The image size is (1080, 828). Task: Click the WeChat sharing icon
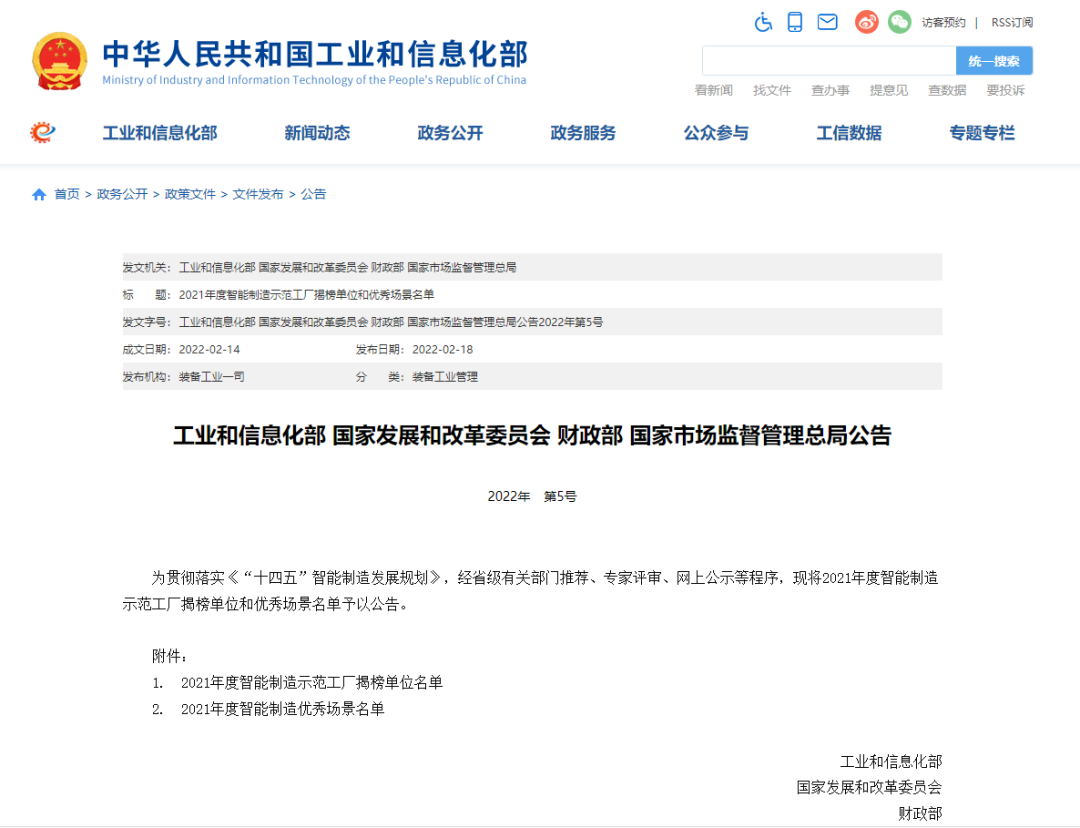899,21
